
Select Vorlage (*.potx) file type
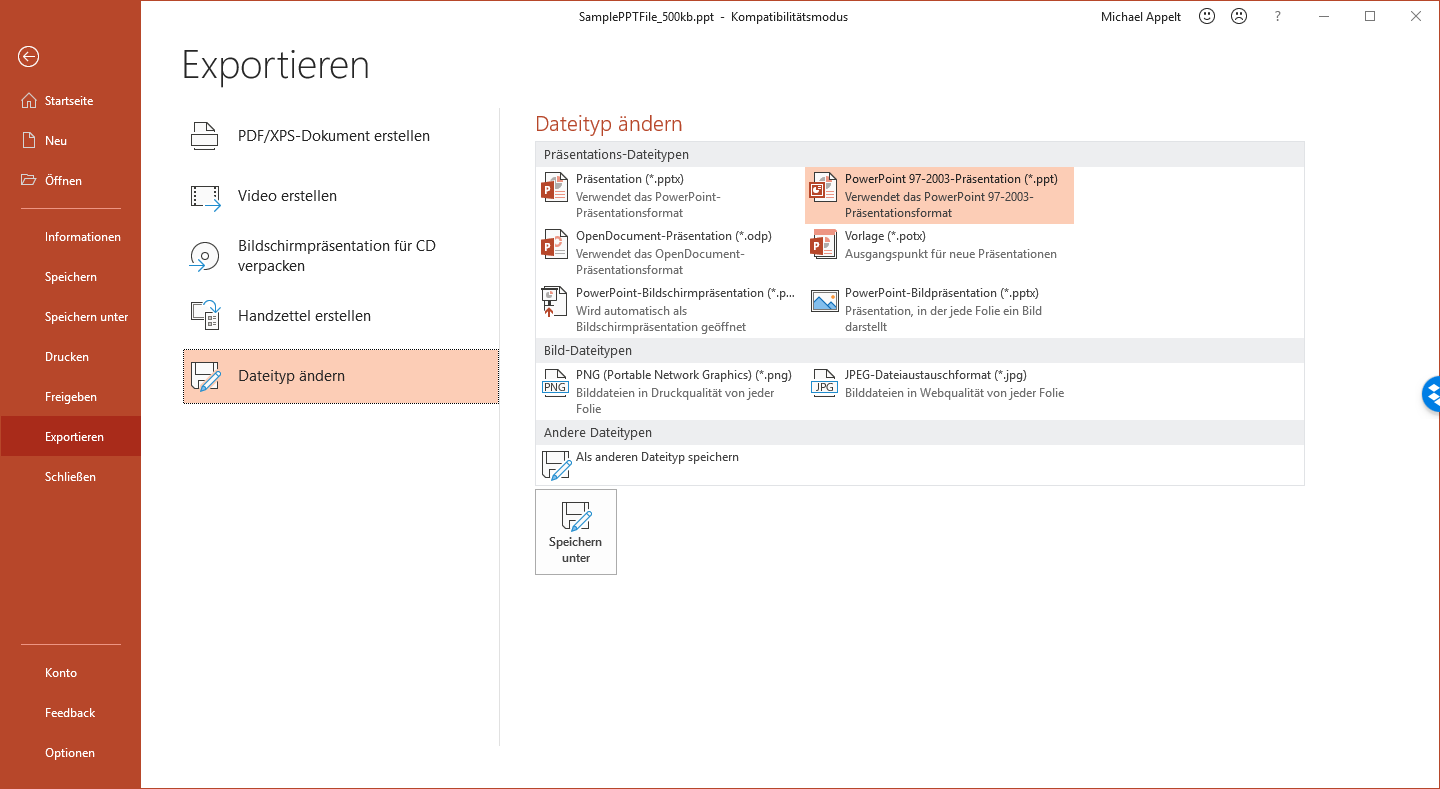point(939,245)
